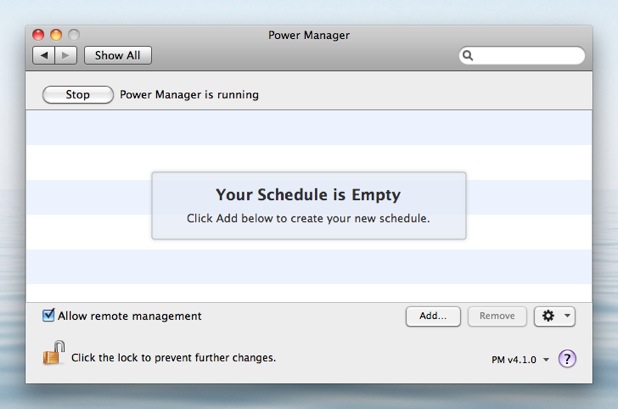
Task: Minimize window with the yellow button
Action: point(56,35)
